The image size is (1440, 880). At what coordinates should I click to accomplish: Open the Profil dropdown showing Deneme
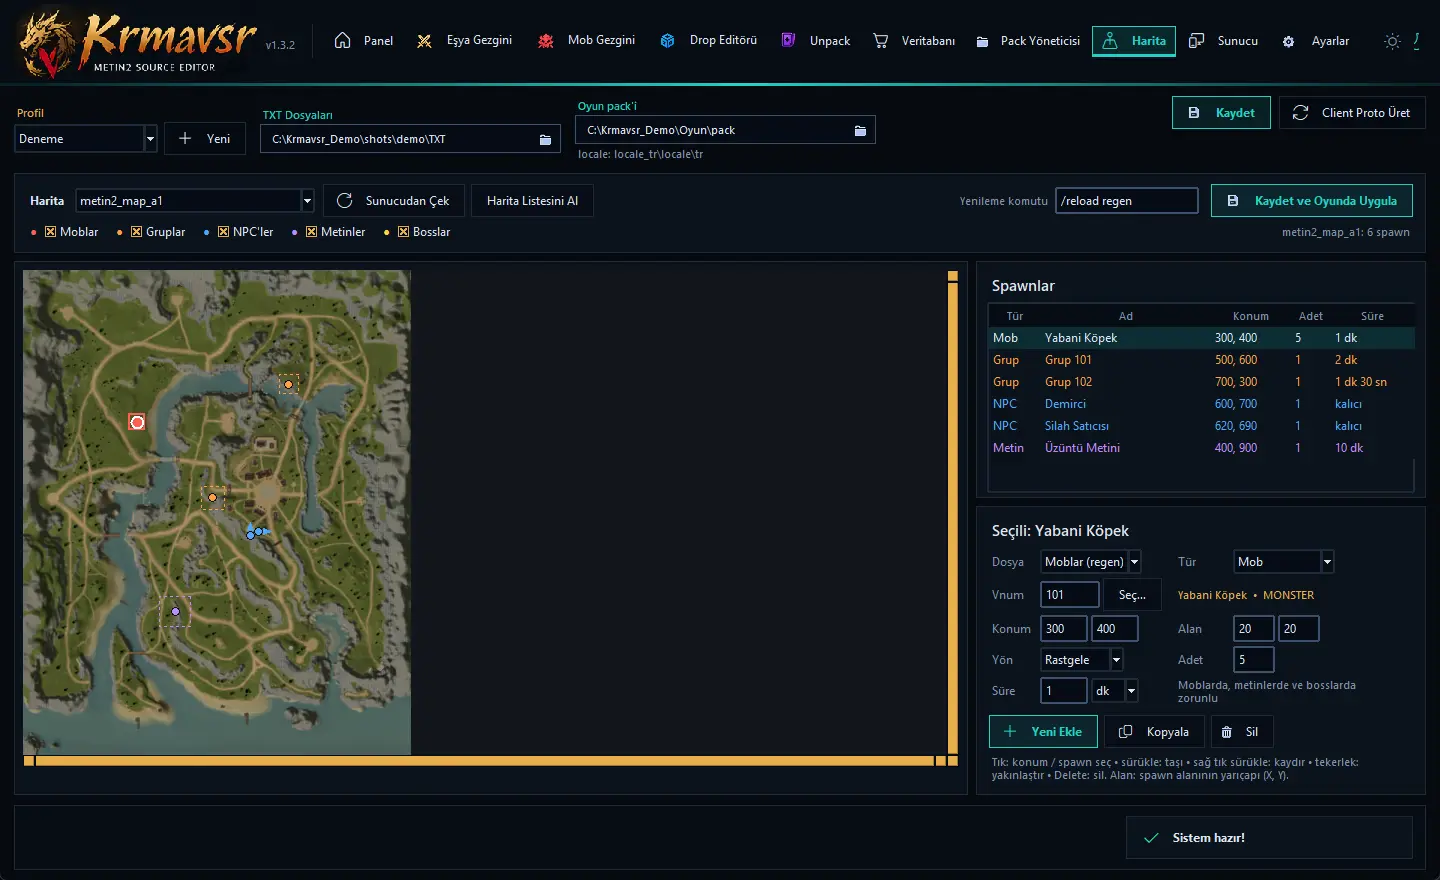point(86,139)
